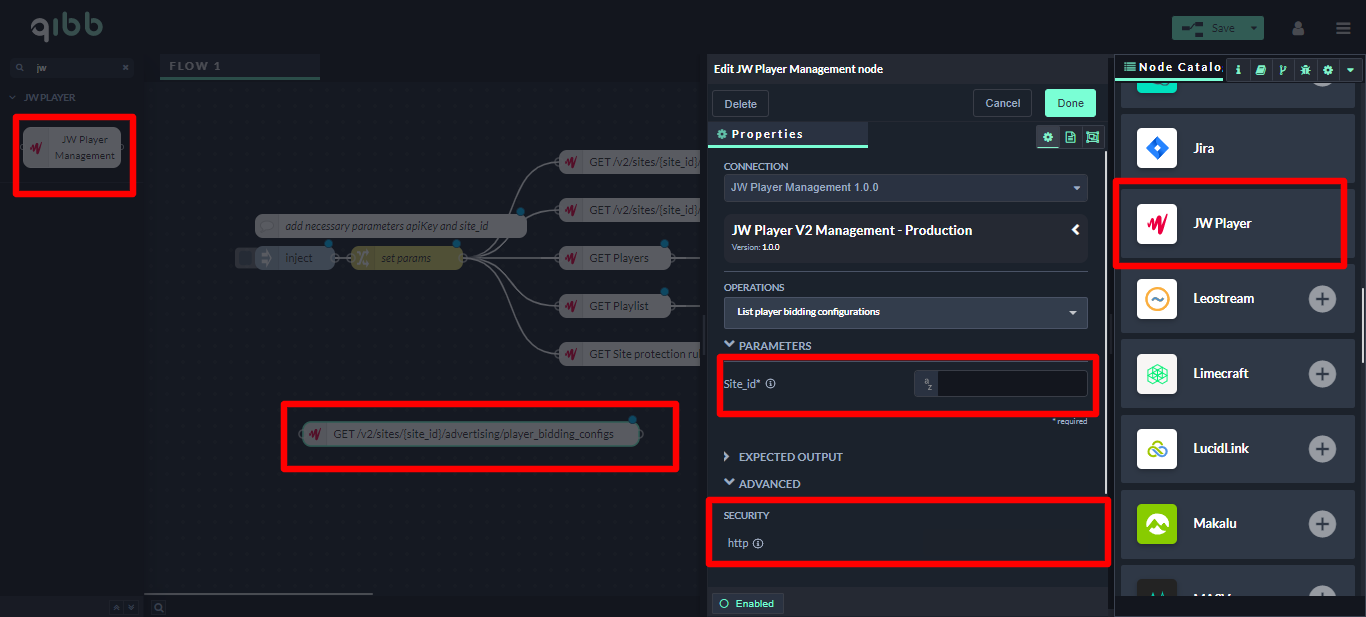1366x617 pixels.
Task: Click the Done button
Action: (1070, 103)
